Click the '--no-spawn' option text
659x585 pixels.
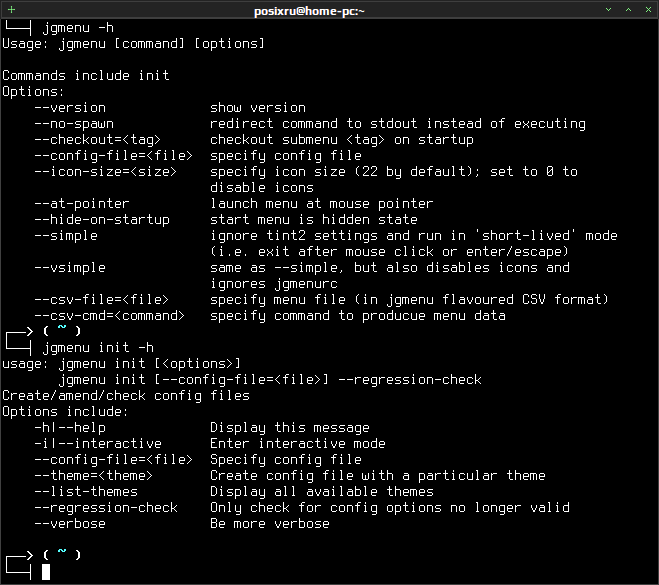(74, 124)
